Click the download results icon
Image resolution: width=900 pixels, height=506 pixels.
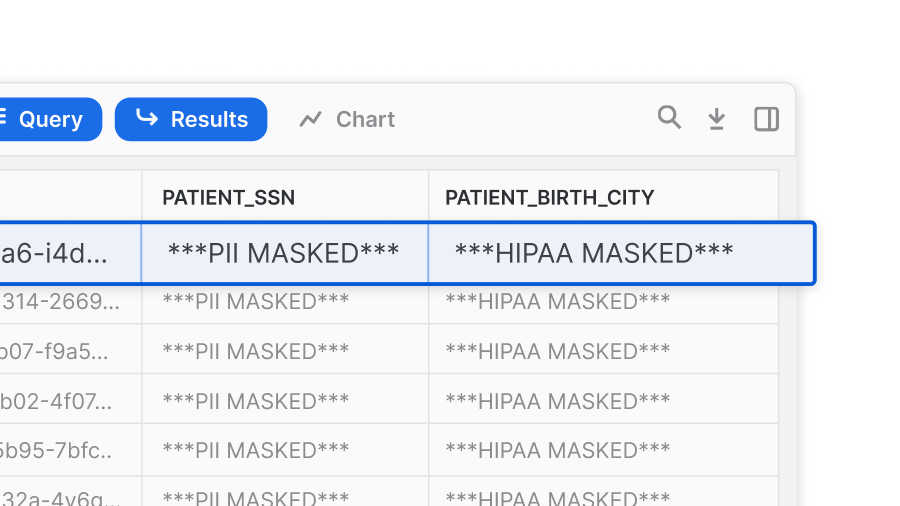(717, 119)
